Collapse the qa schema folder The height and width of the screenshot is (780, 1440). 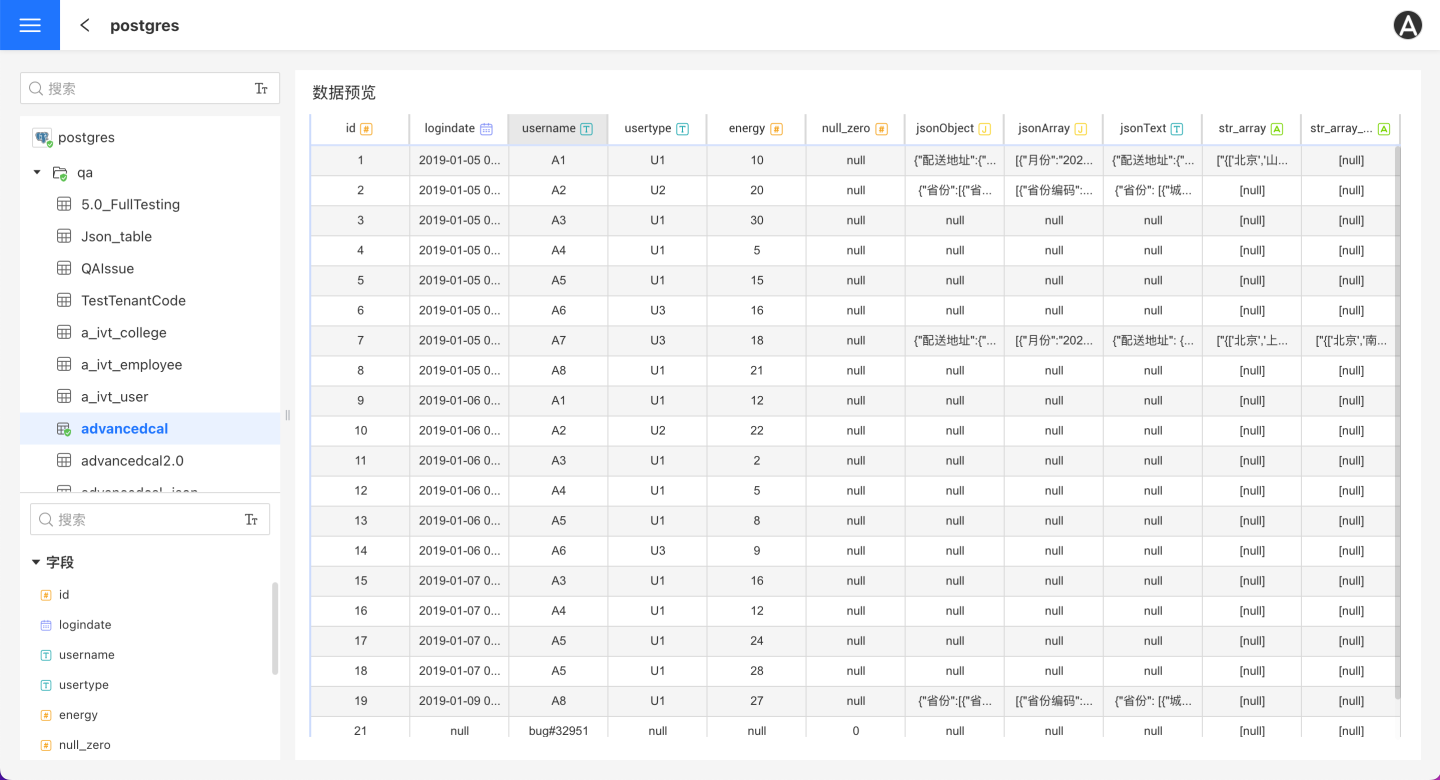pyautogui.click(x=37, y=172)
